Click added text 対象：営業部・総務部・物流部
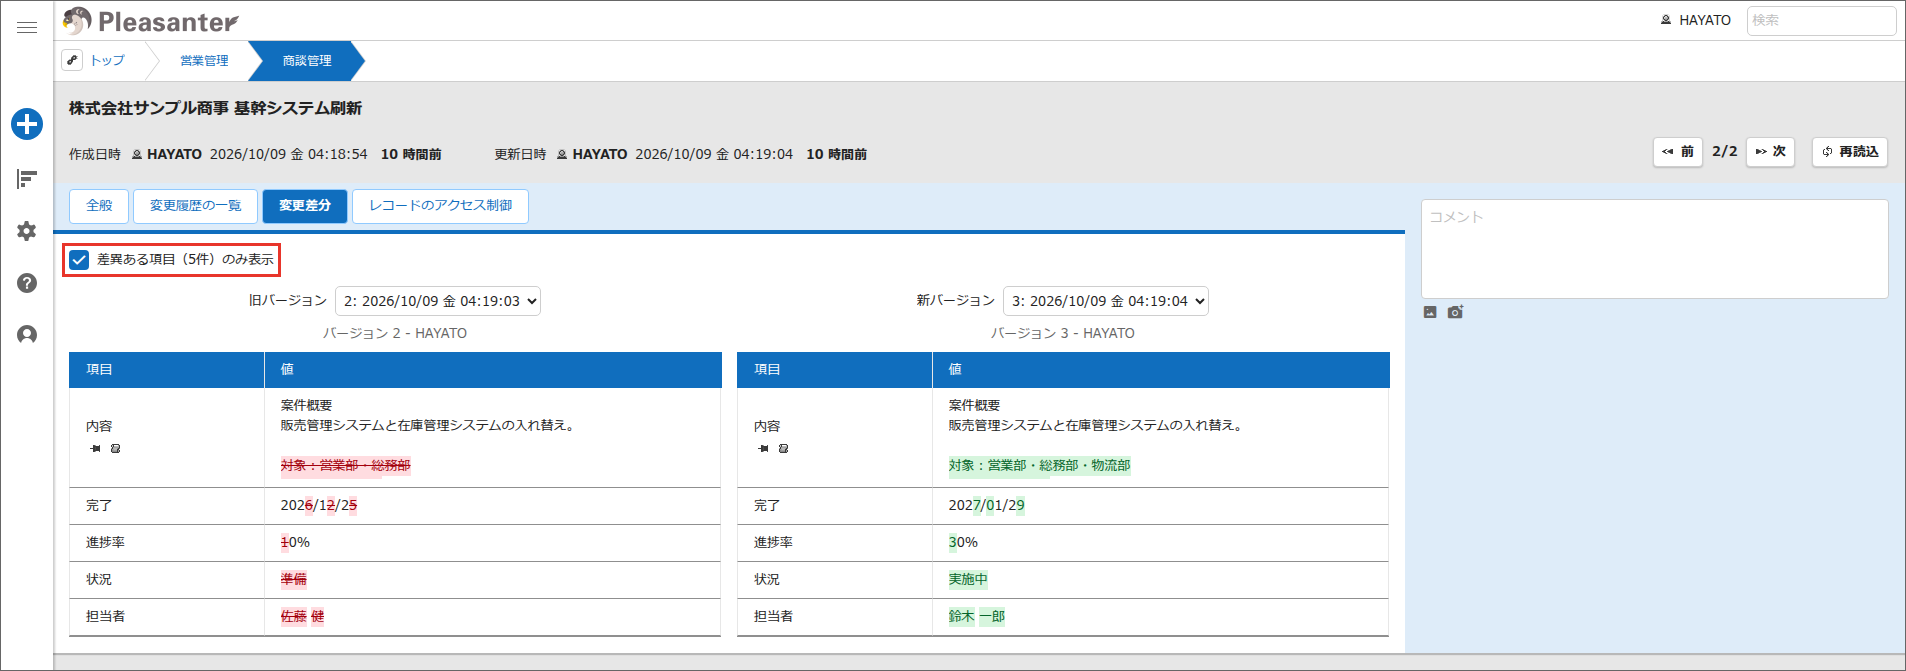This screenshot has height=671, width=1906. (x=1040, y=465)
